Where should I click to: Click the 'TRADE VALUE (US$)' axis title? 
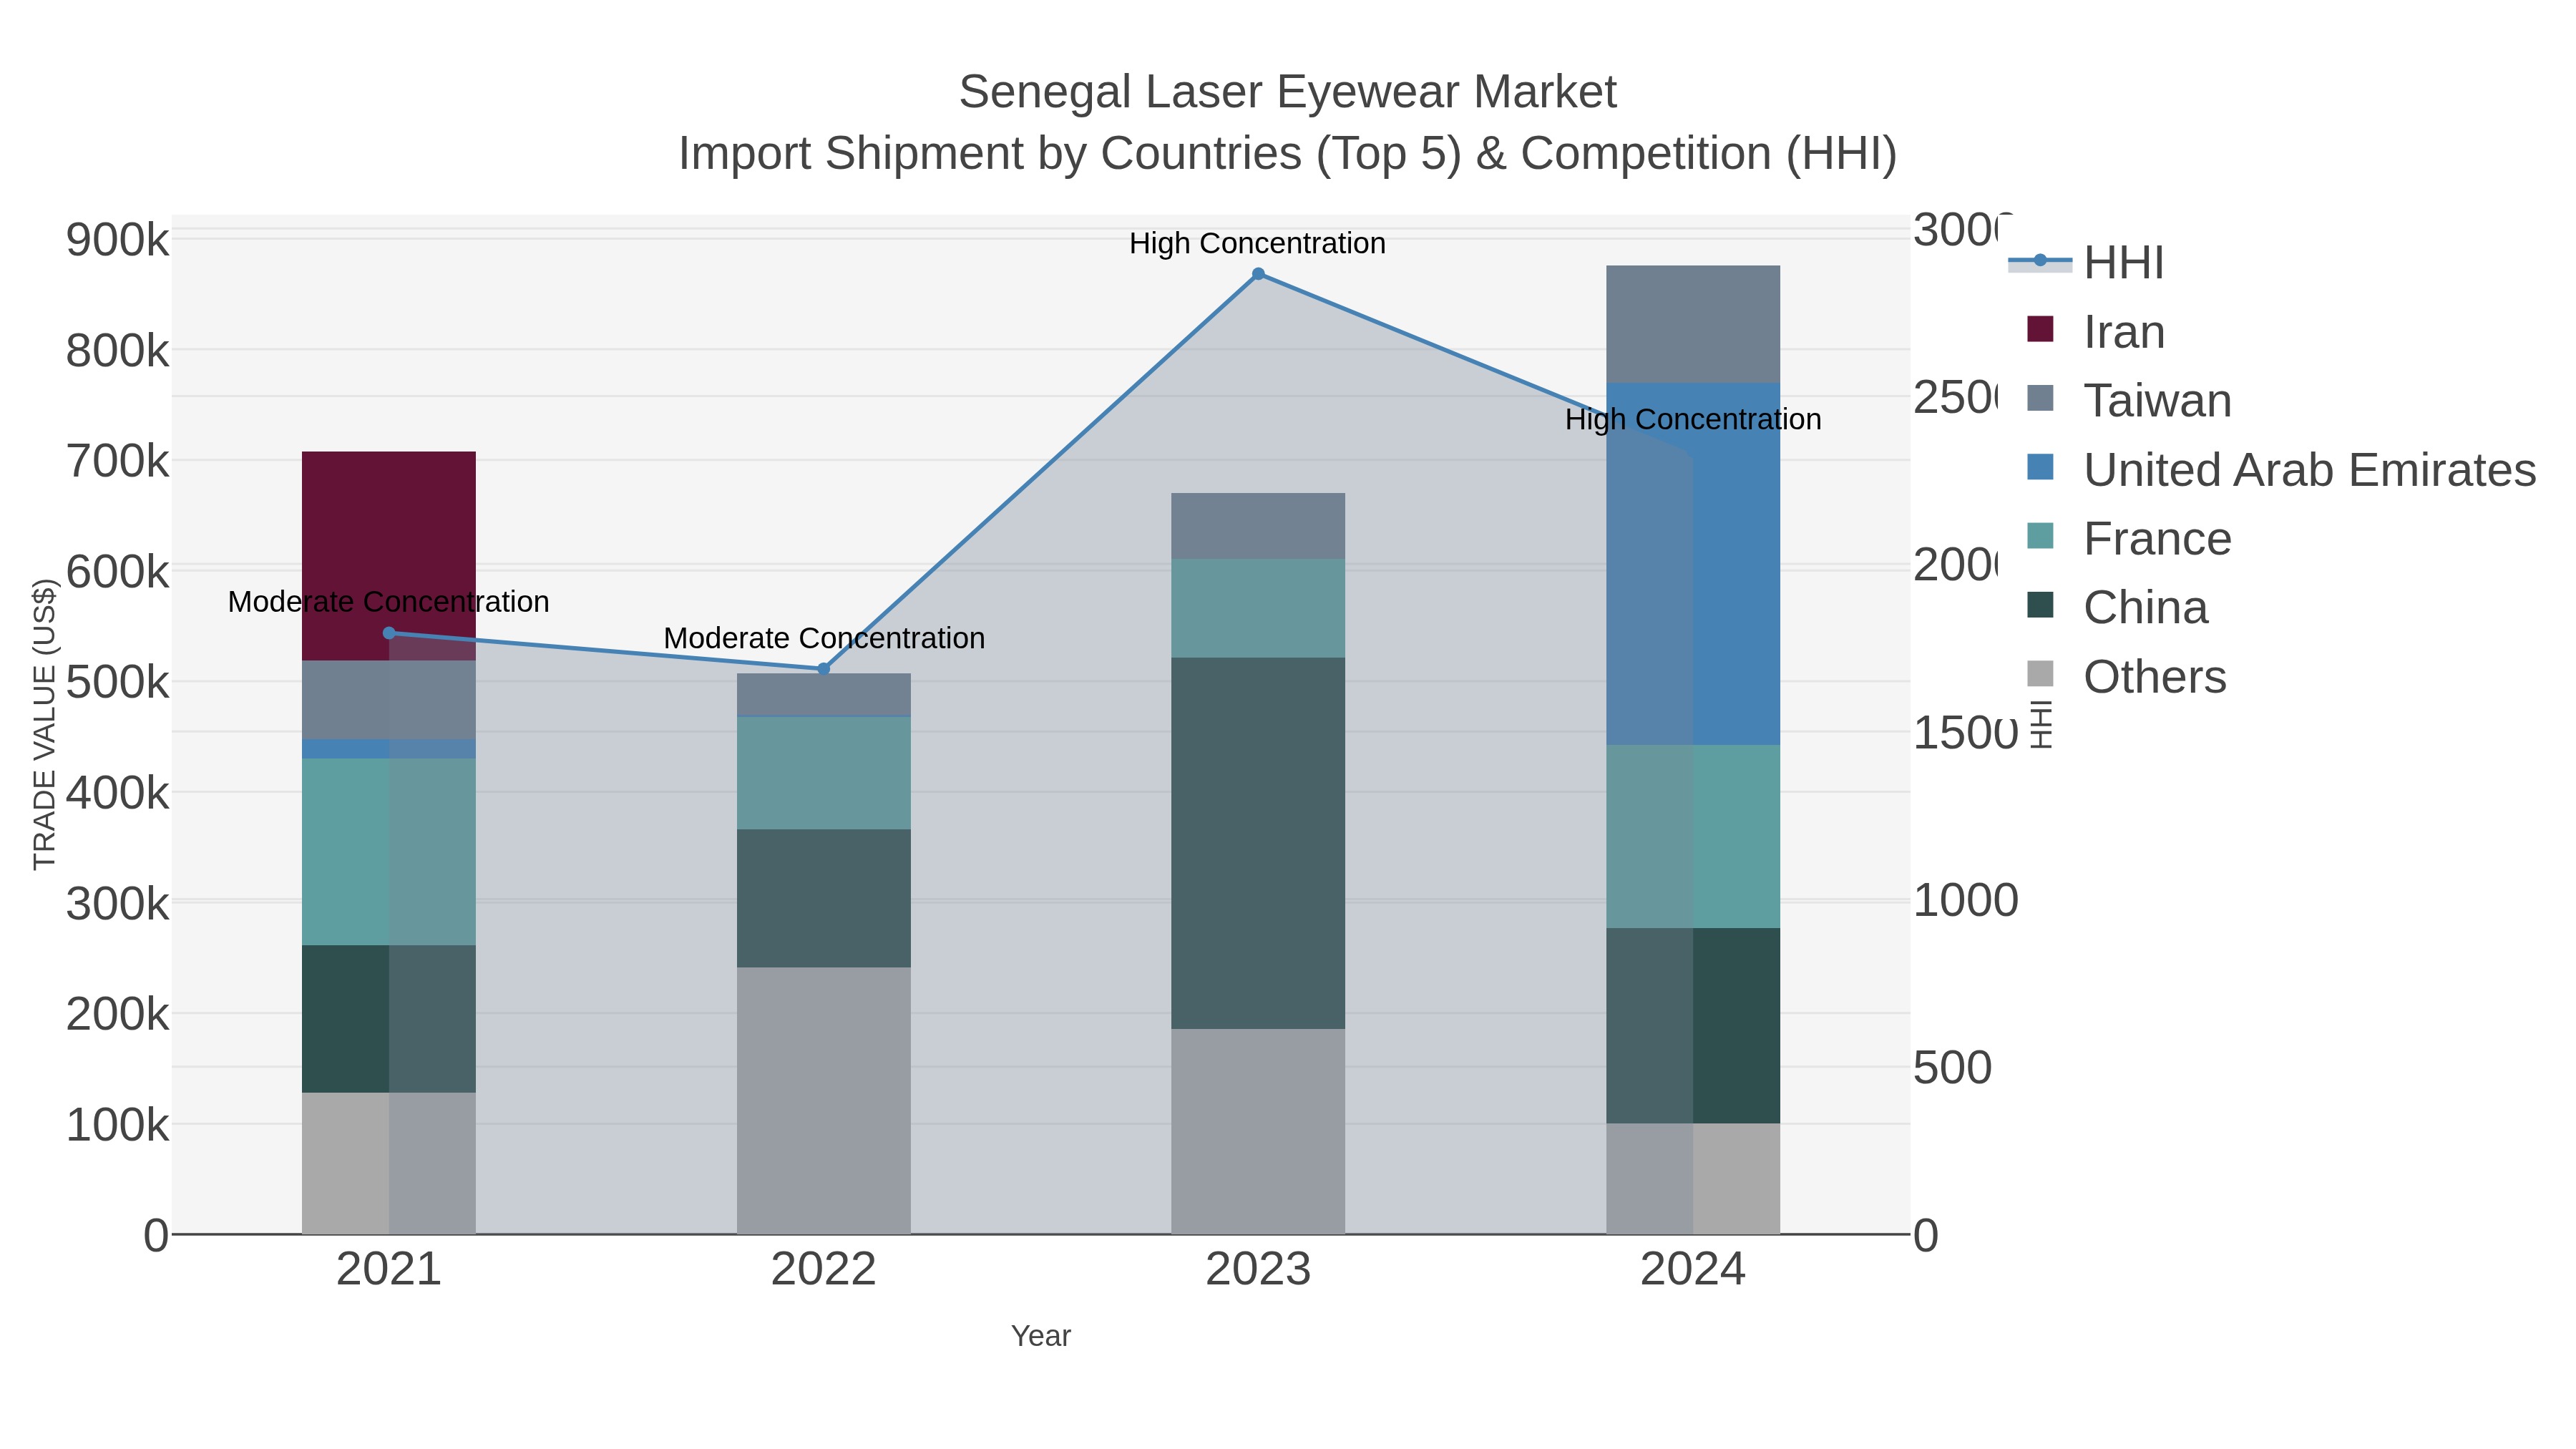[44, 724]
